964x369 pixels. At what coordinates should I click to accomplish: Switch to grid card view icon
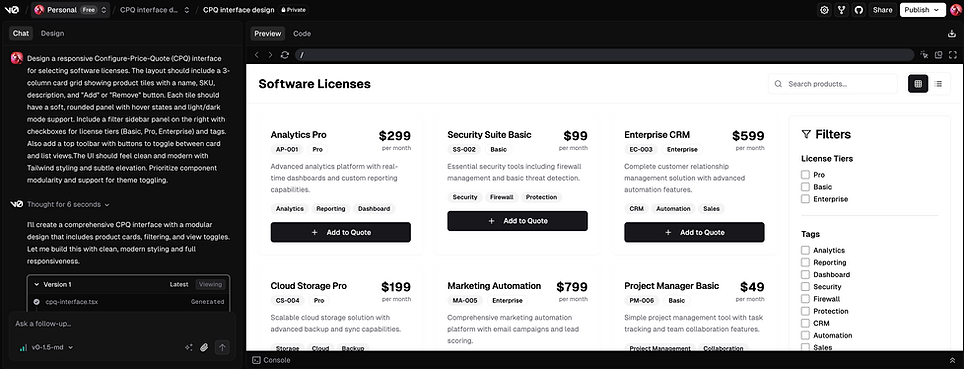tap(918, 84)
